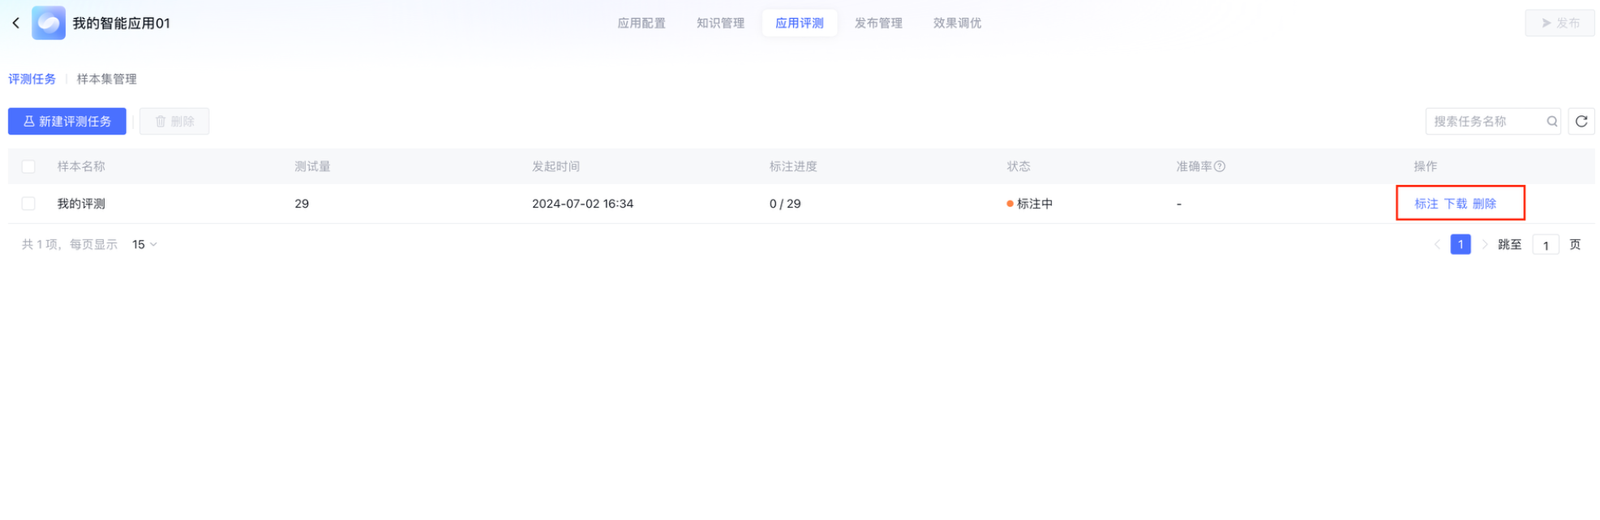Expand the 15 per page dropdown
Image resolution: width=1600 pixels, height=520 pixels.
(x=145, y=245)
